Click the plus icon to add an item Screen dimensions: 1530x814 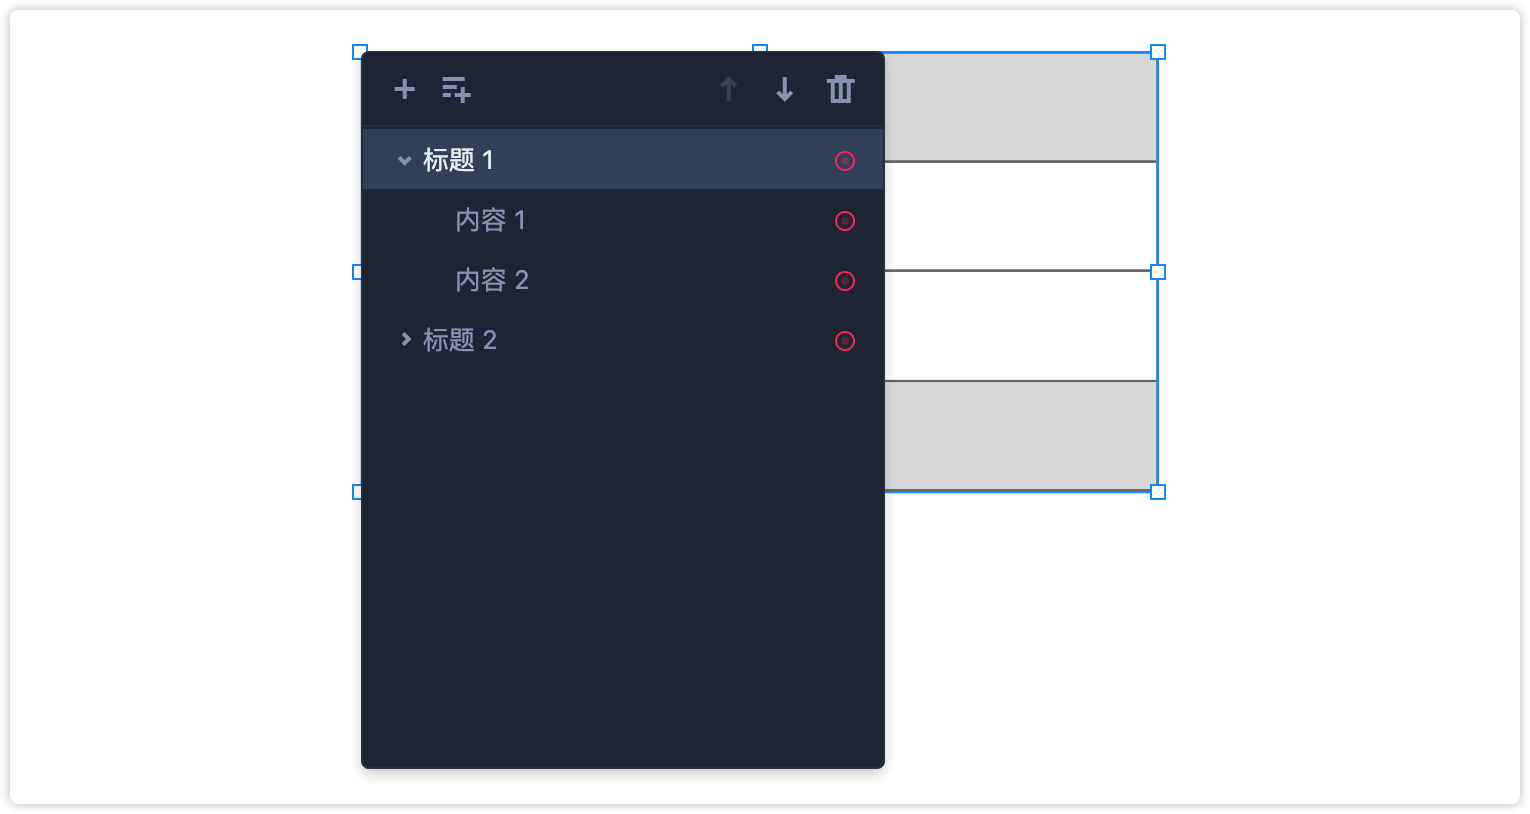click(x=405, y=90)
